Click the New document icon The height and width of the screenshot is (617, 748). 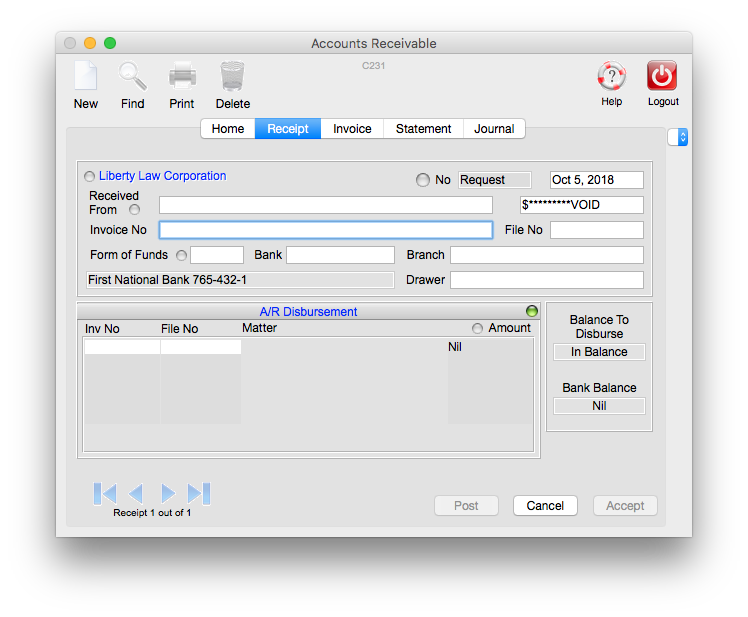click(86, 78)
